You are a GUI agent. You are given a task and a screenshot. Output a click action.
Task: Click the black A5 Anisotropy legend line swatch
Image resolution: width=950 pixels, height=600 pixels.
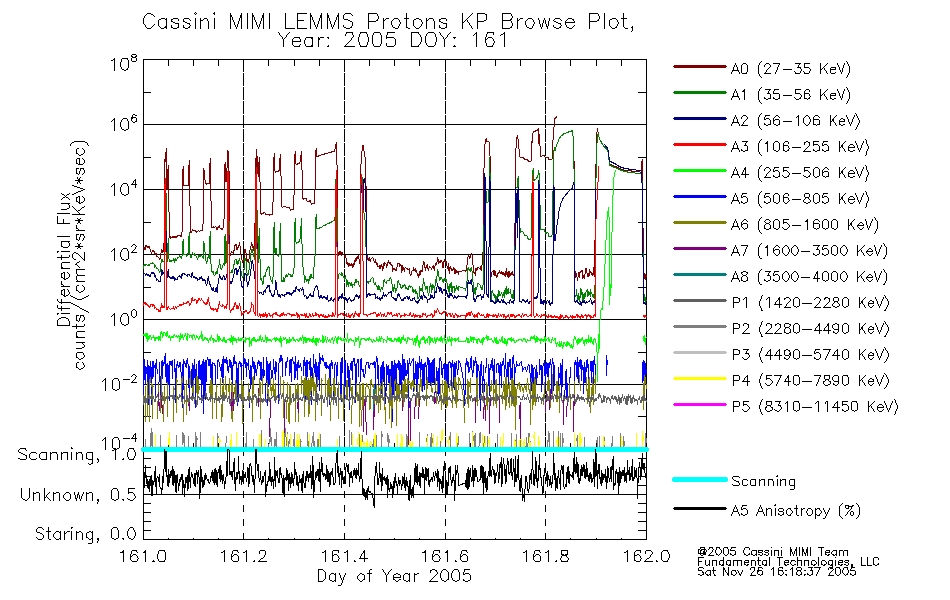point(700,509)
